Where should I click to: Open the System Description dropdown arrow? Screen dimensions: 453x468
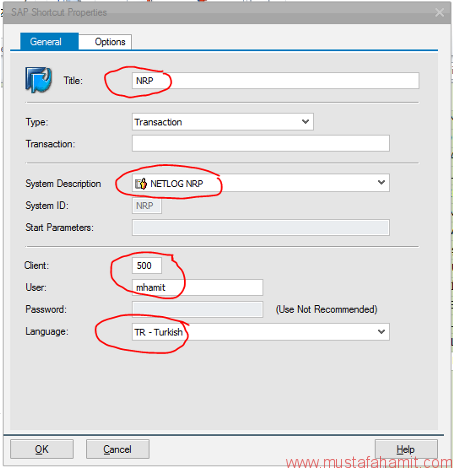tap(381, 183)
